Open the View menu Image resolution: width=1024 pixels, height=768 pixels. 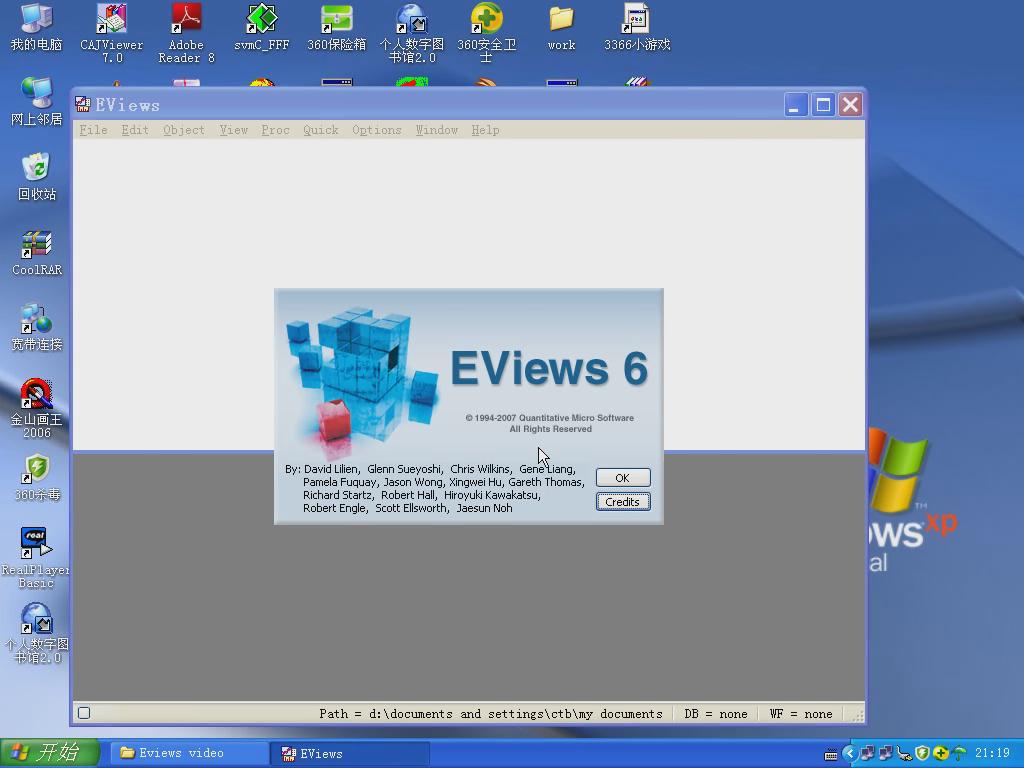click(233, 130)
